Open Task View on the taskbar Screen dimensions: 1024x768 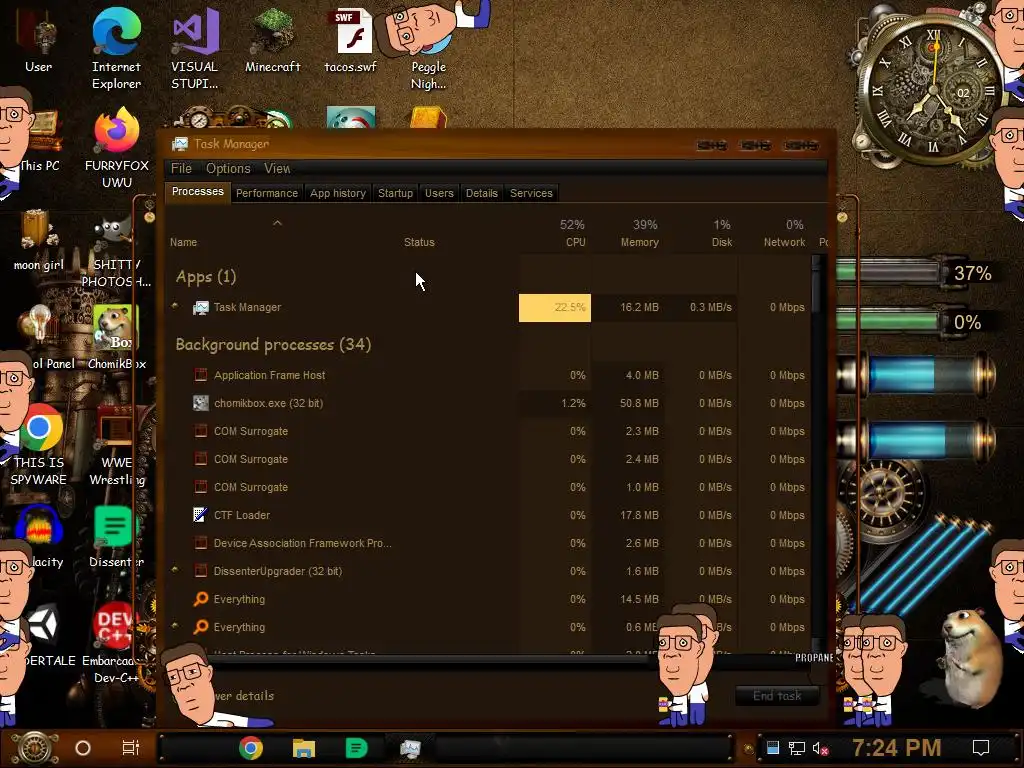pos(131,748)
